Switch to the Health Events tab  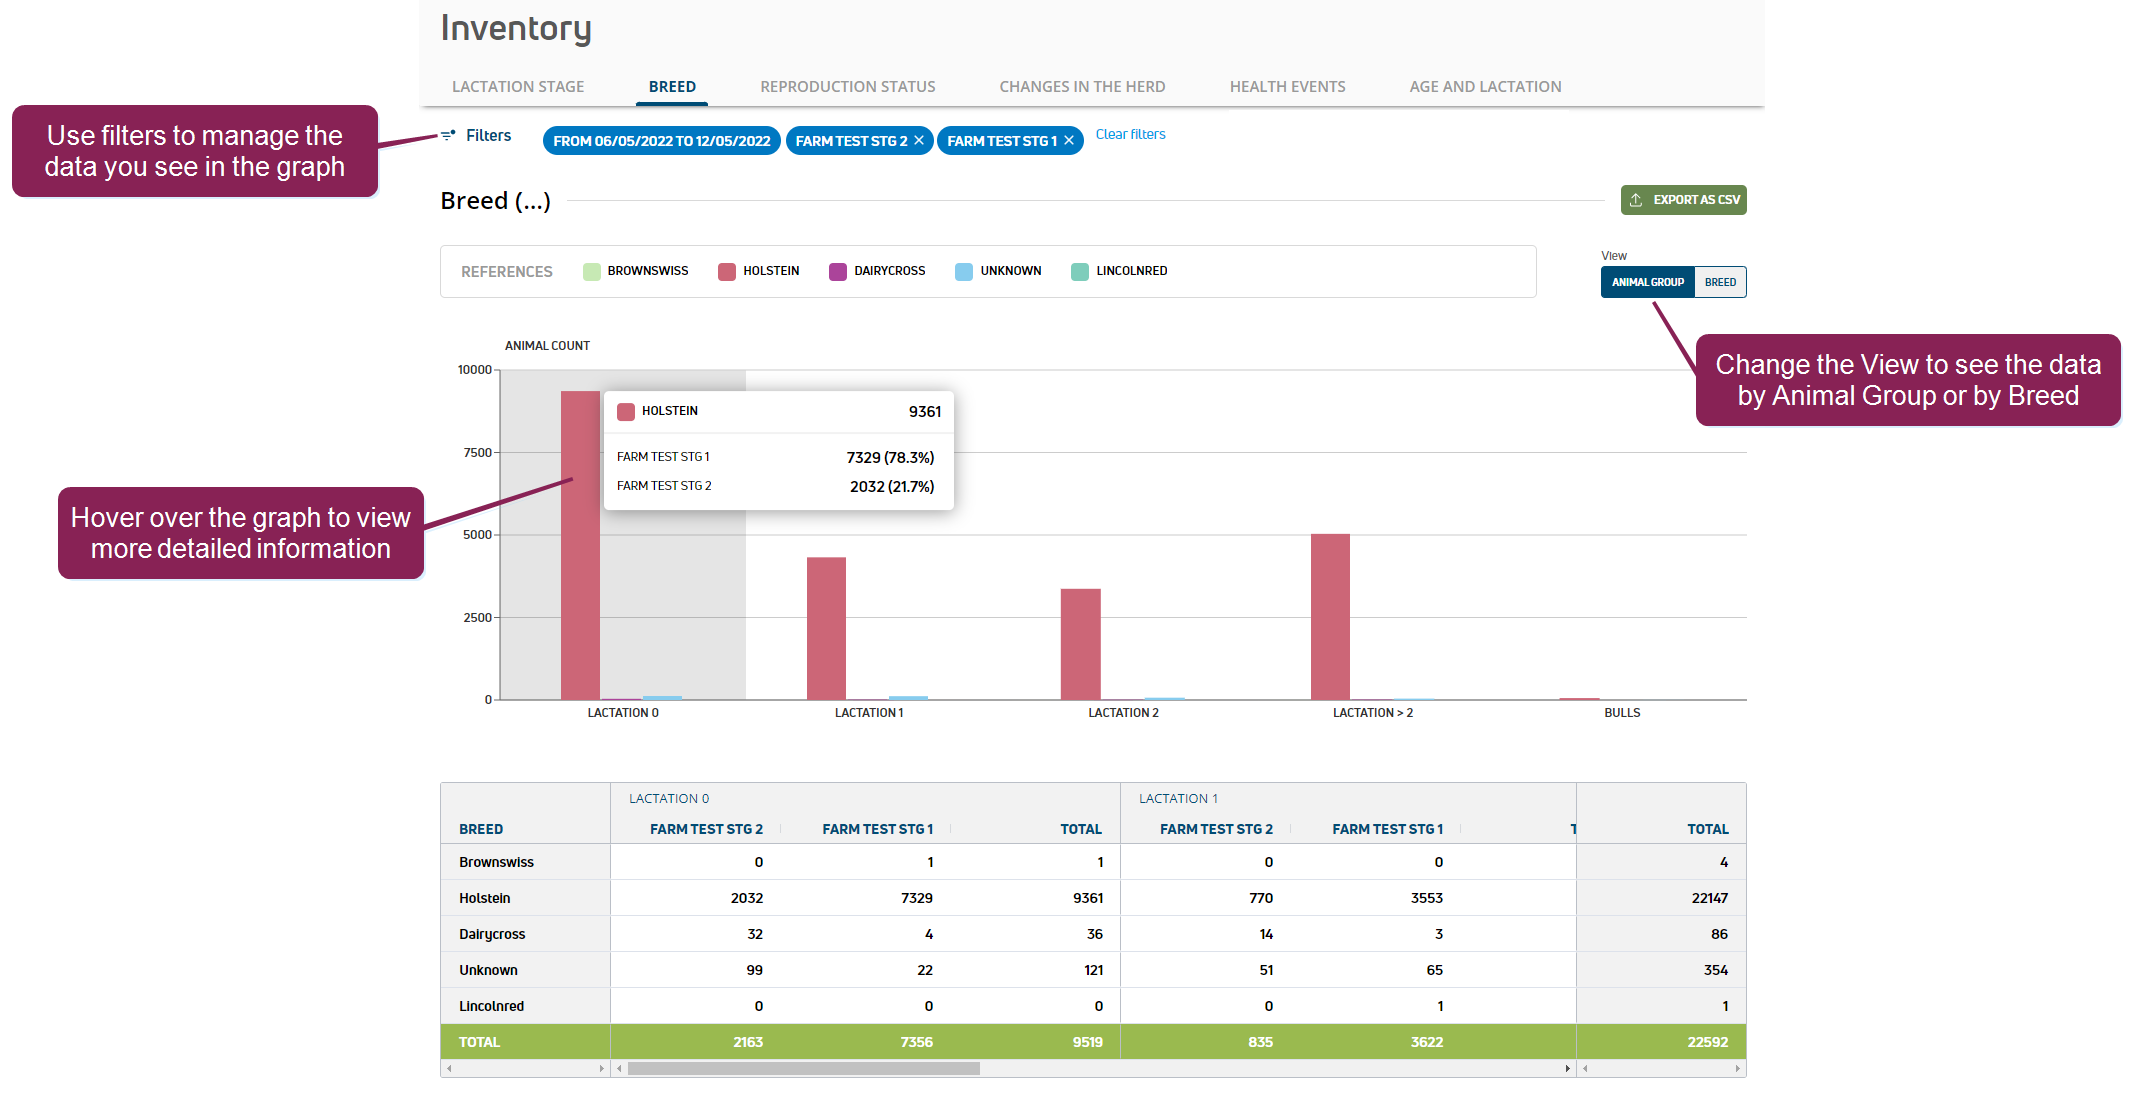(1287, 87)
